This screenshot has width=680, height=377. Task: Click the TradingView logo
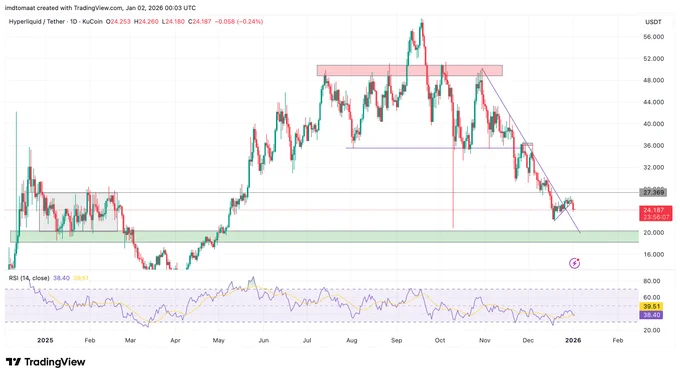pos(46,362)
